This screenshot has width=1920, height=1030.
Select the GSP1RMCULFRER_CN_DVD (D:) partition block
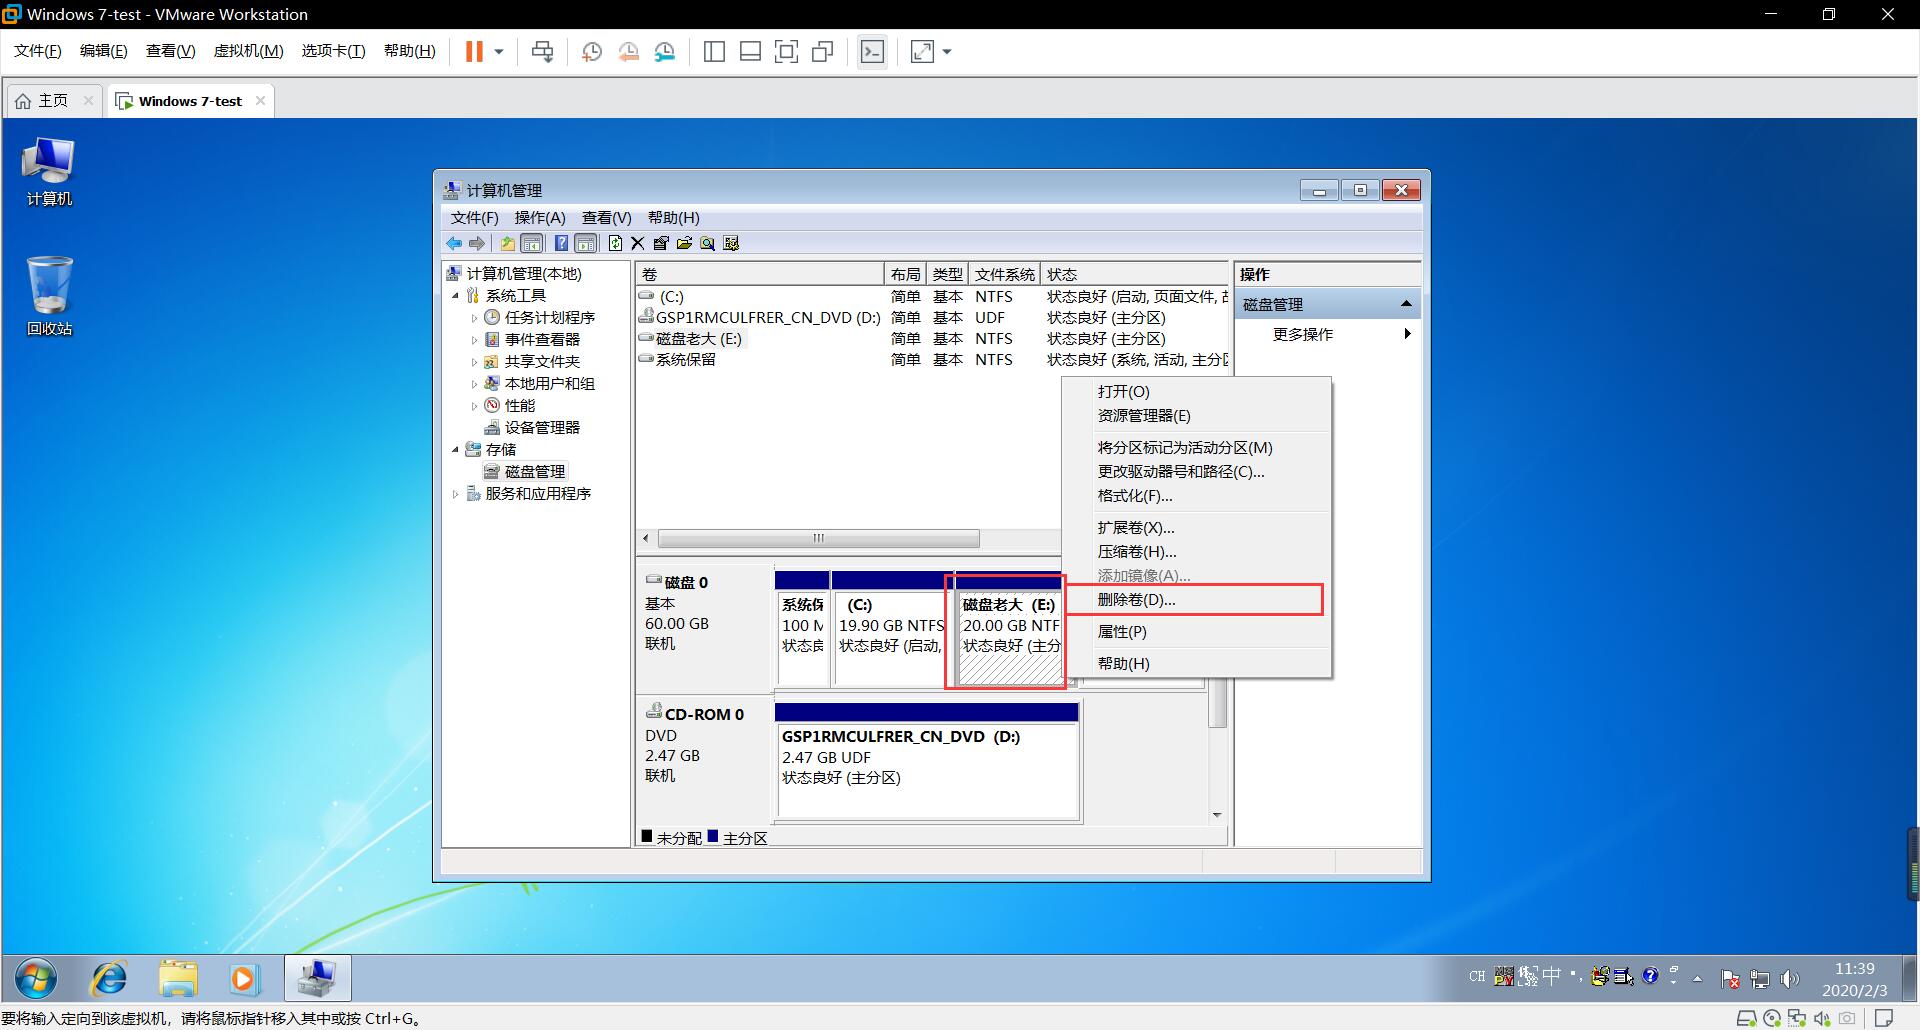[926, 760]
